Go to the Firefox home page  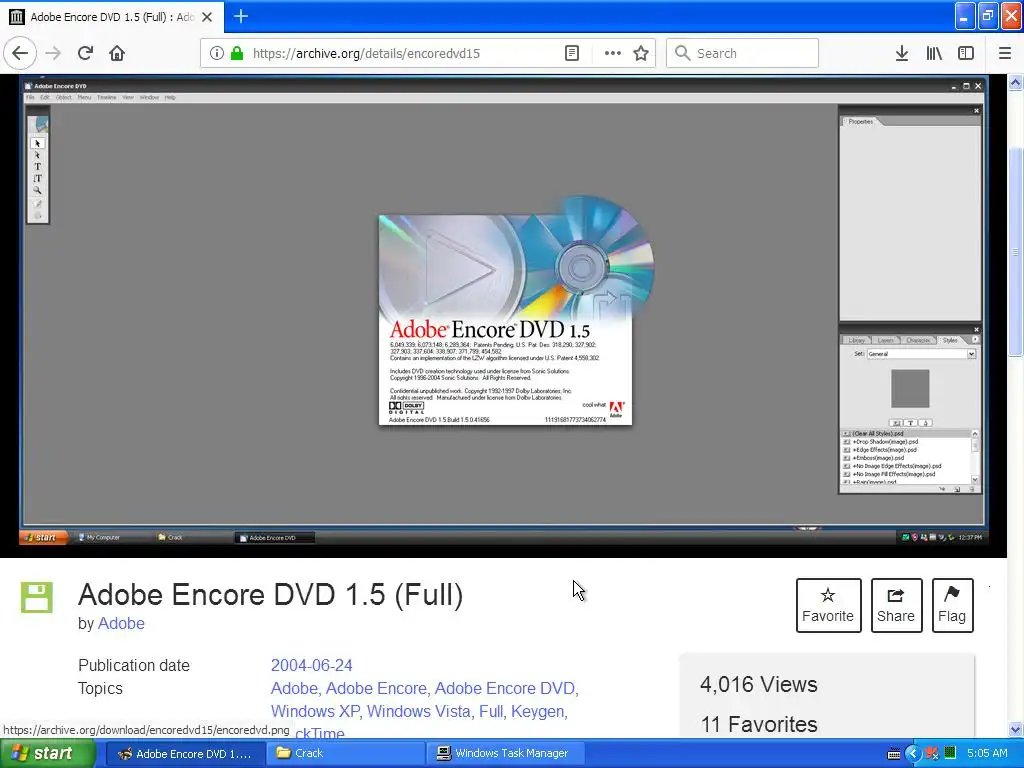(117, 54)
